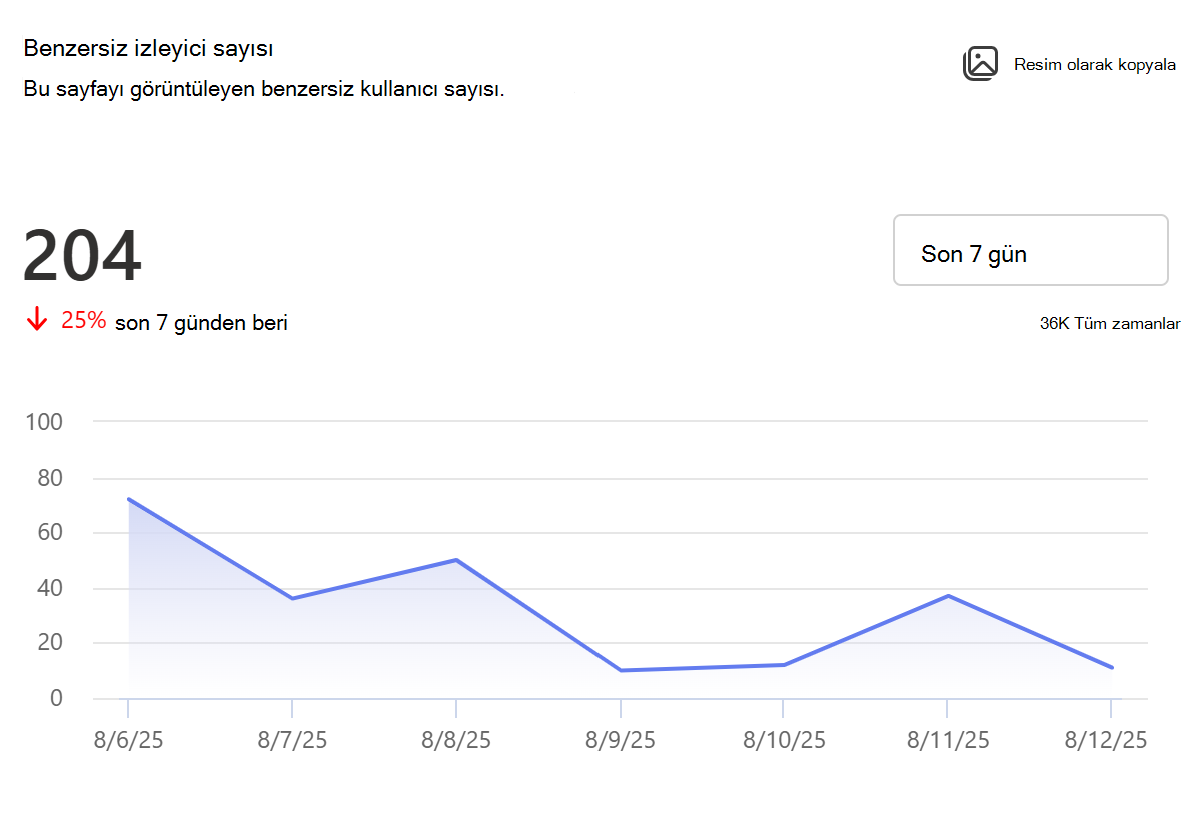The height and width of the screenshot is (820, 1192).
Task: Click the '8/6/25' axis date label
Action: (x=128, y=739)
